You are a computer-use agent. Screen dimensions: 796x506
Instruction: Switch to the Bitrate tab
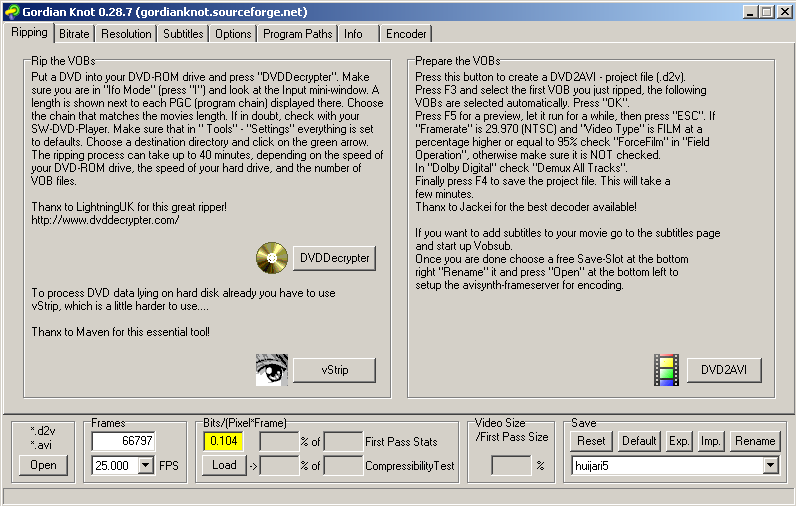pos(74,34)
